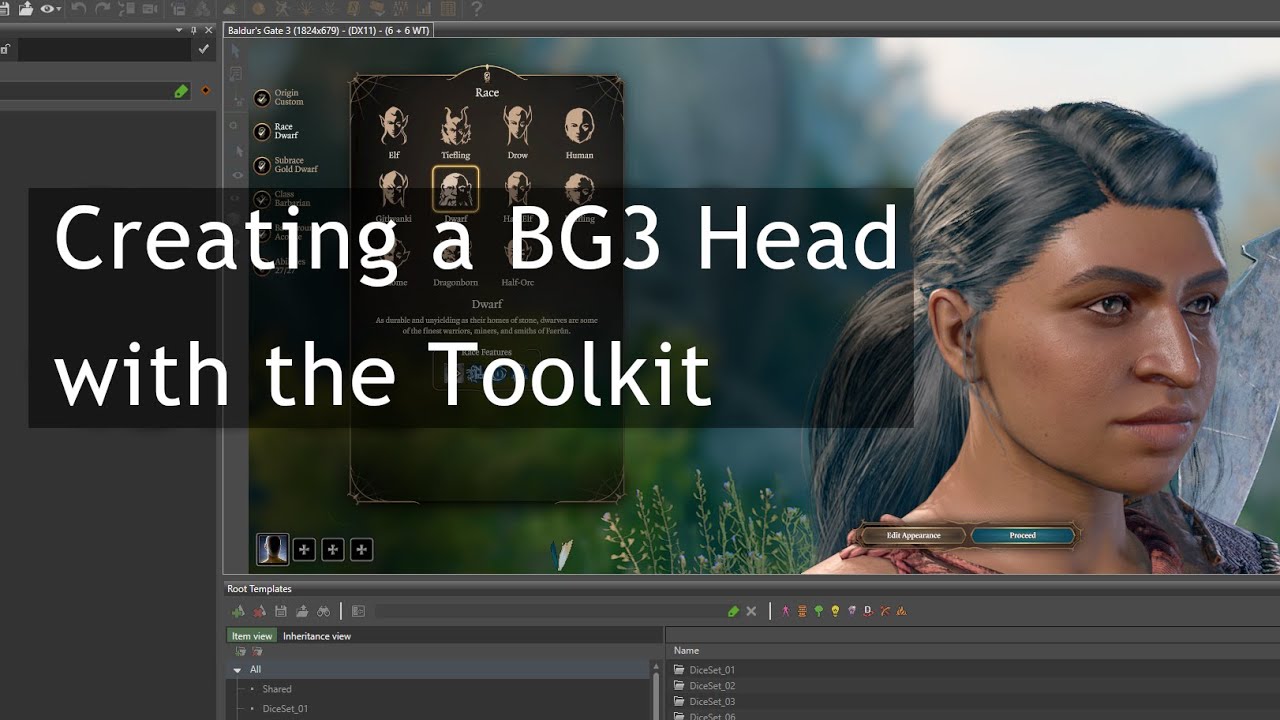This screenshot has width=1280, height=720.
Task: Click the Name column header
Action: tap(686, 651)
